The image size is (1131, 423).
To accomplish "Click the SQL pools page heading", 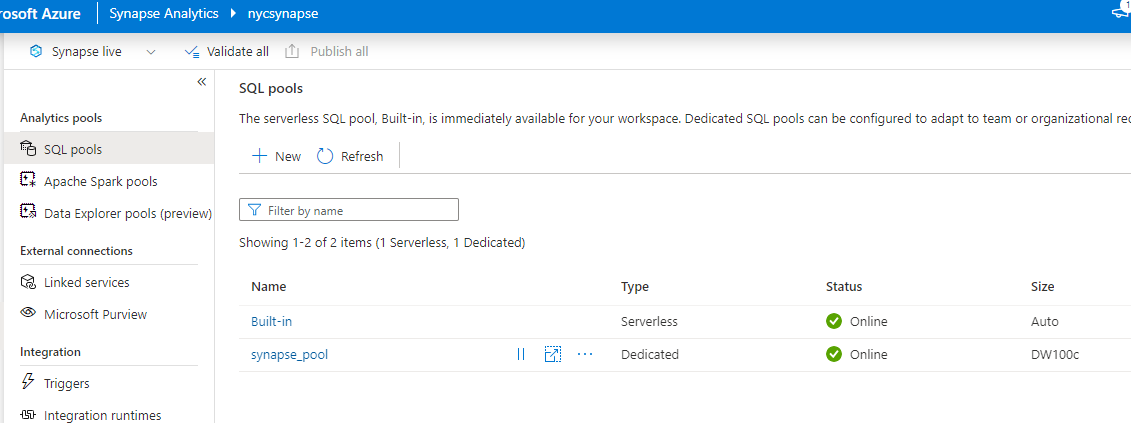I will point(271,90).
